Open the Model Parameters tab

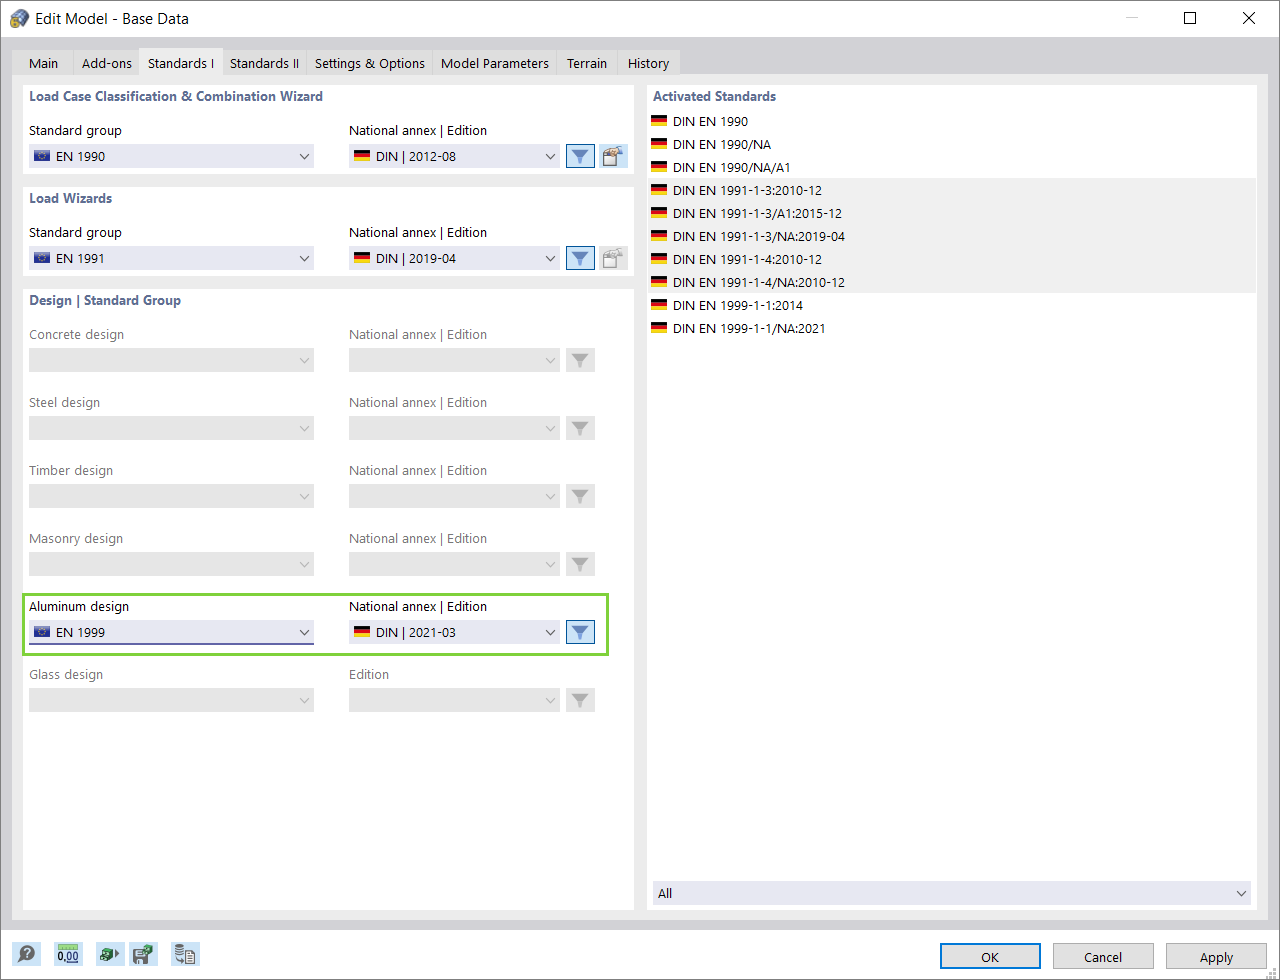[495, 63]
